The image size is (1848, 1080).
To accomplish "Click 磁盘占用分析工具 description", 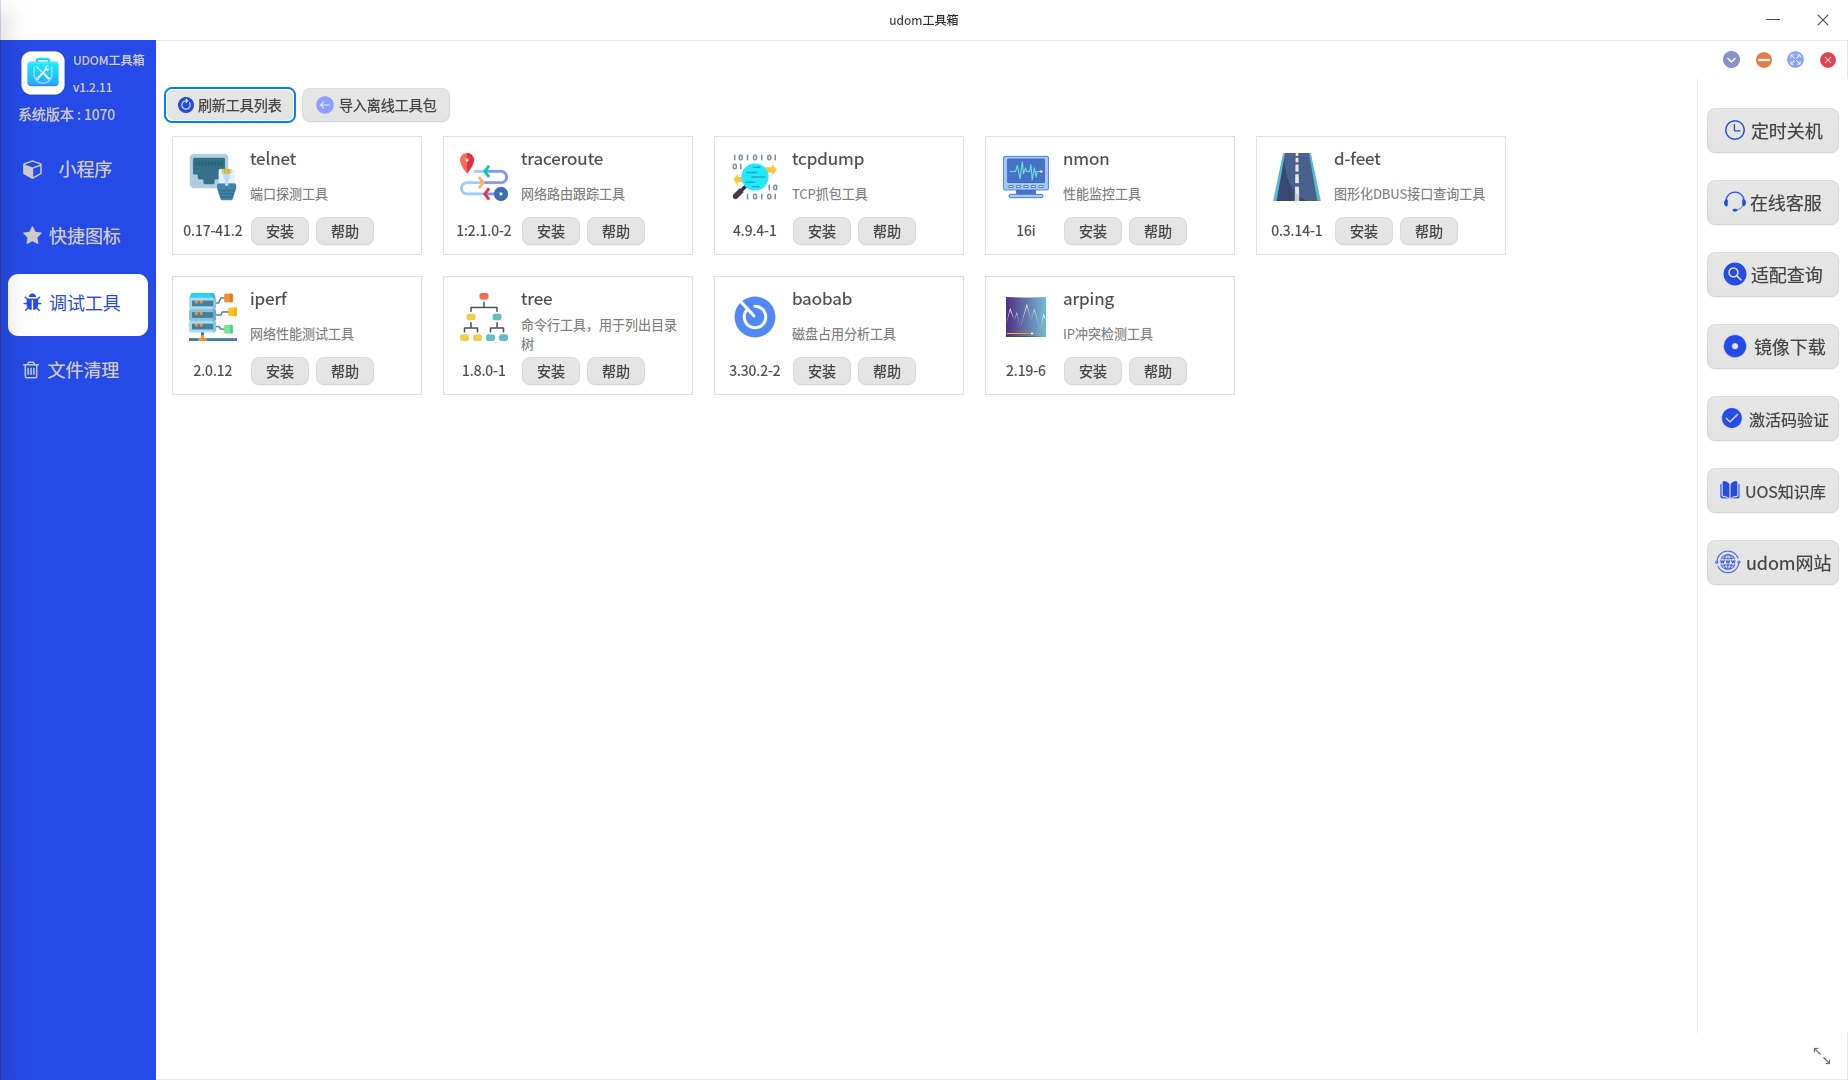I will tap(844, 334).
